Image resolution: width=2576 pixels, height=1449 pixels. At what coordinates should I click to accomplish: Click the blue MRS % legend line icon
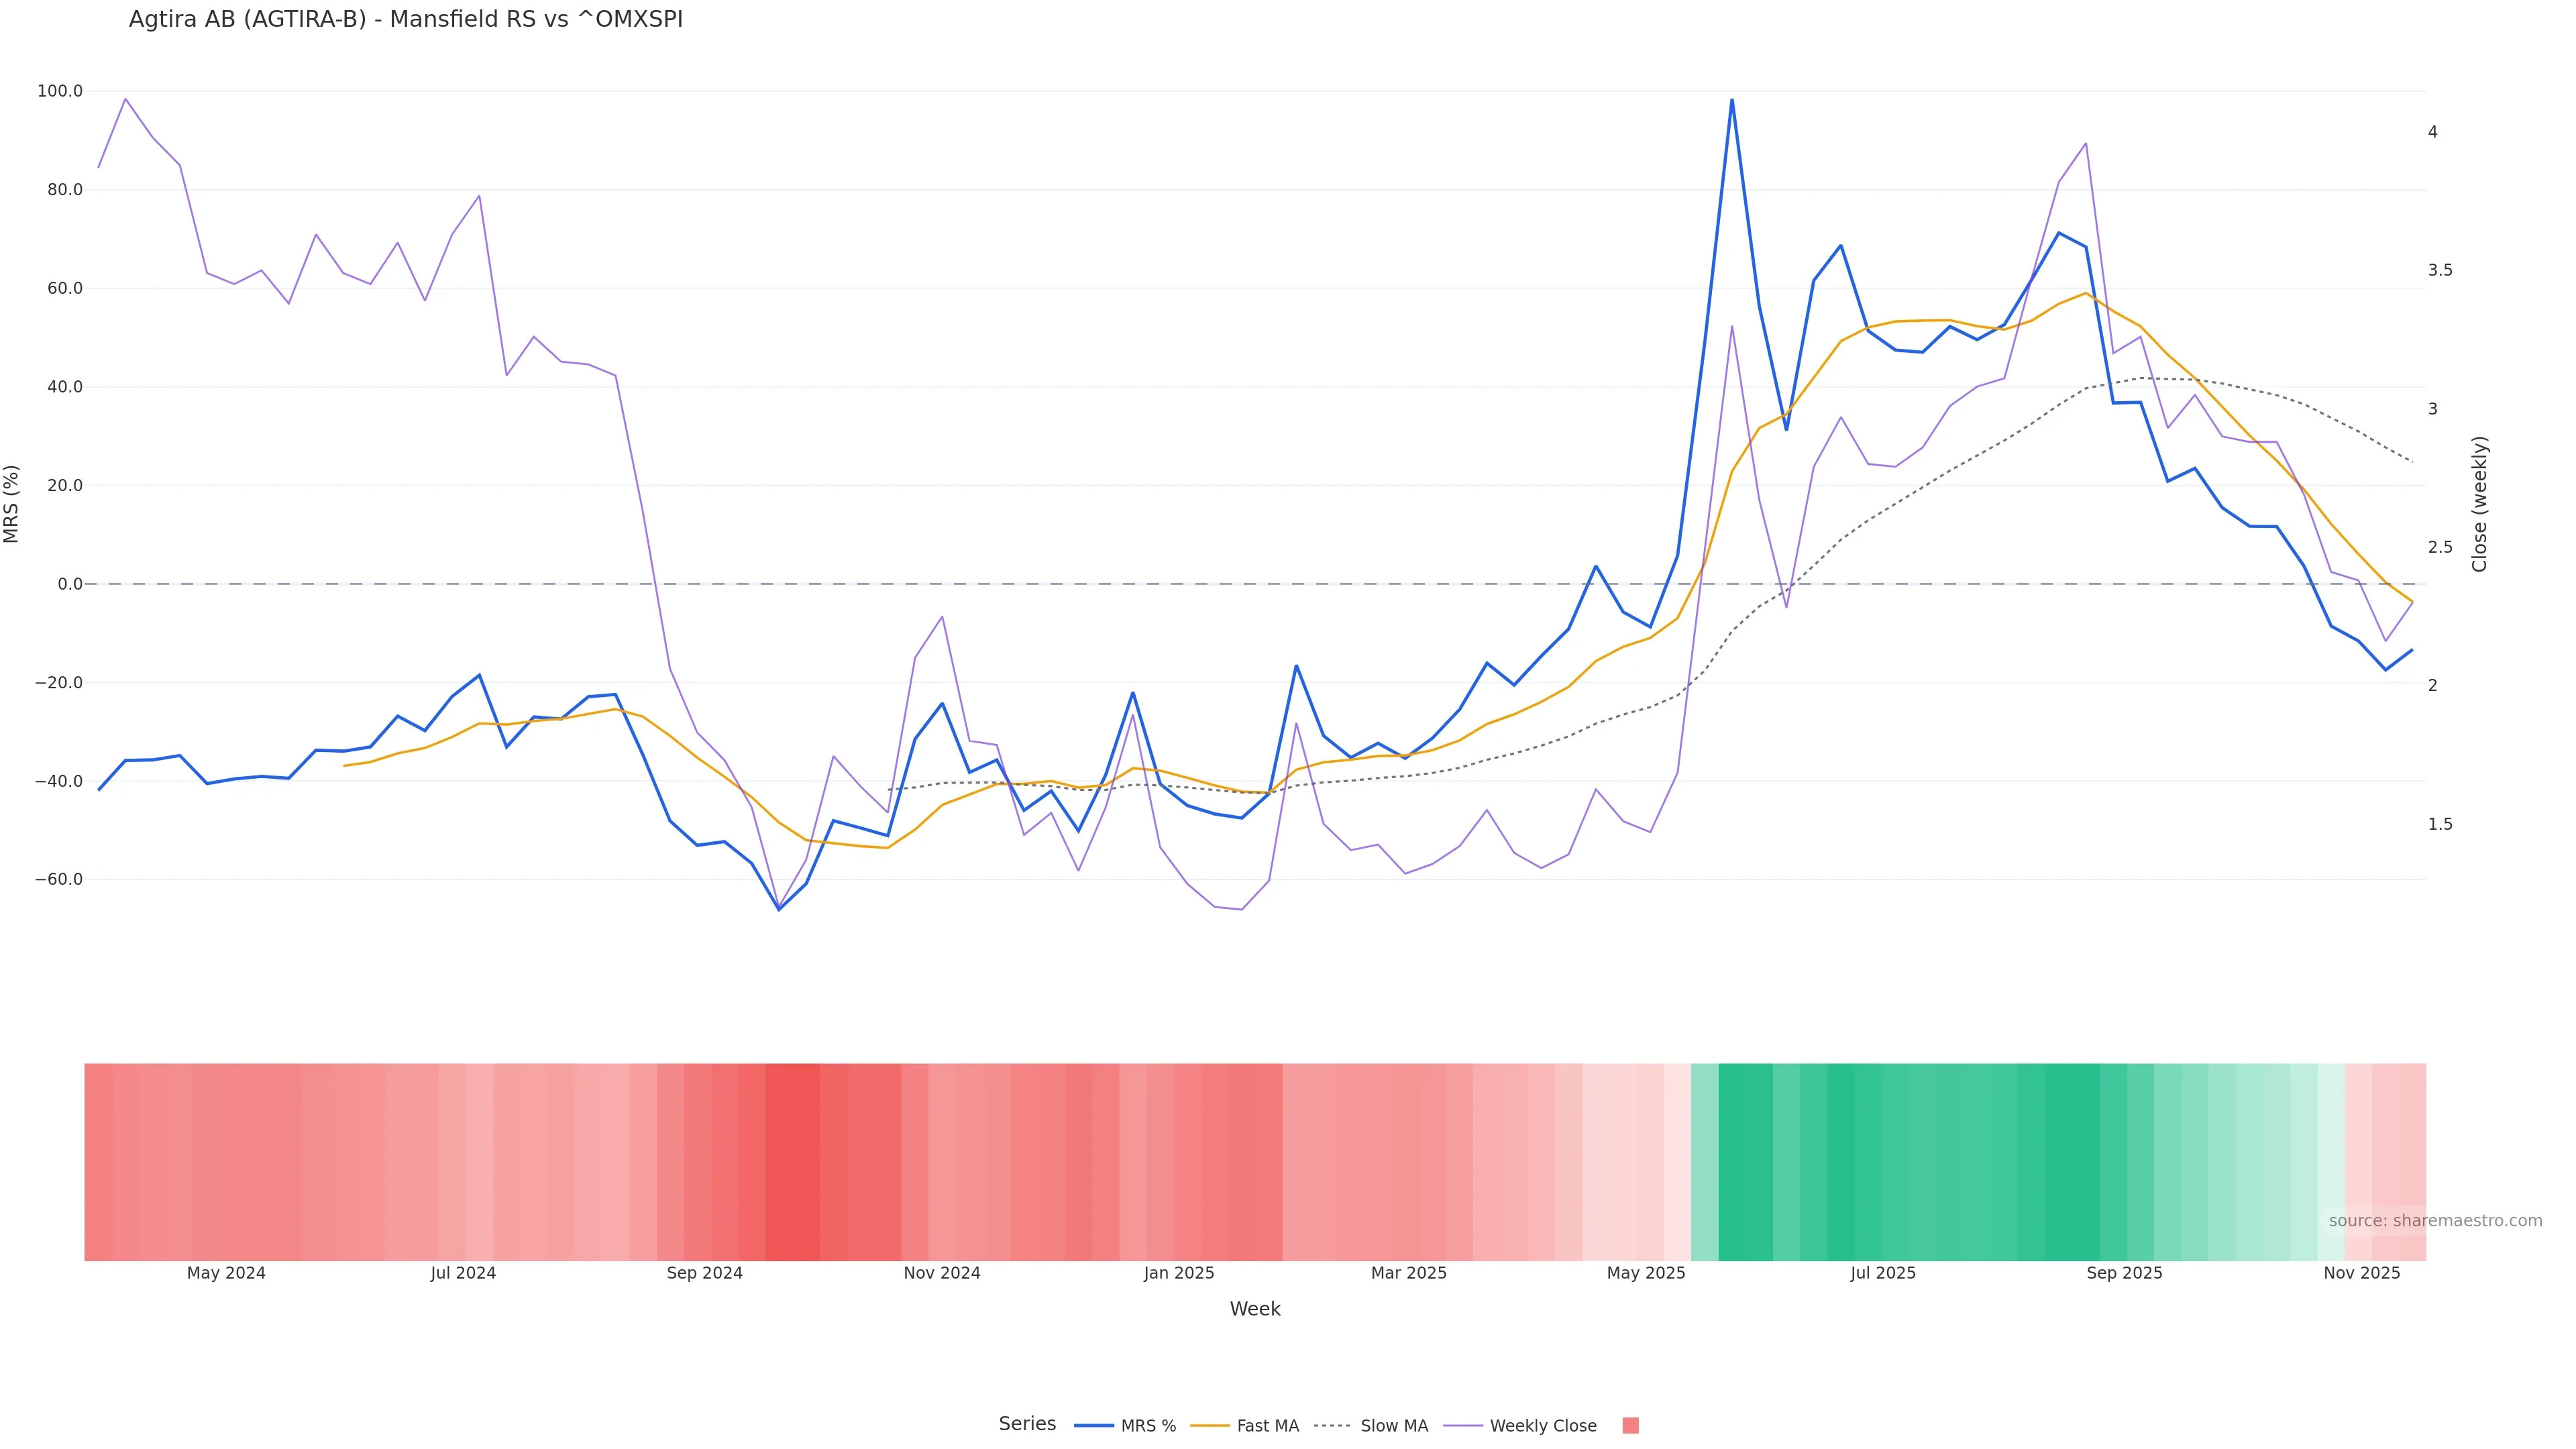1094,1426
